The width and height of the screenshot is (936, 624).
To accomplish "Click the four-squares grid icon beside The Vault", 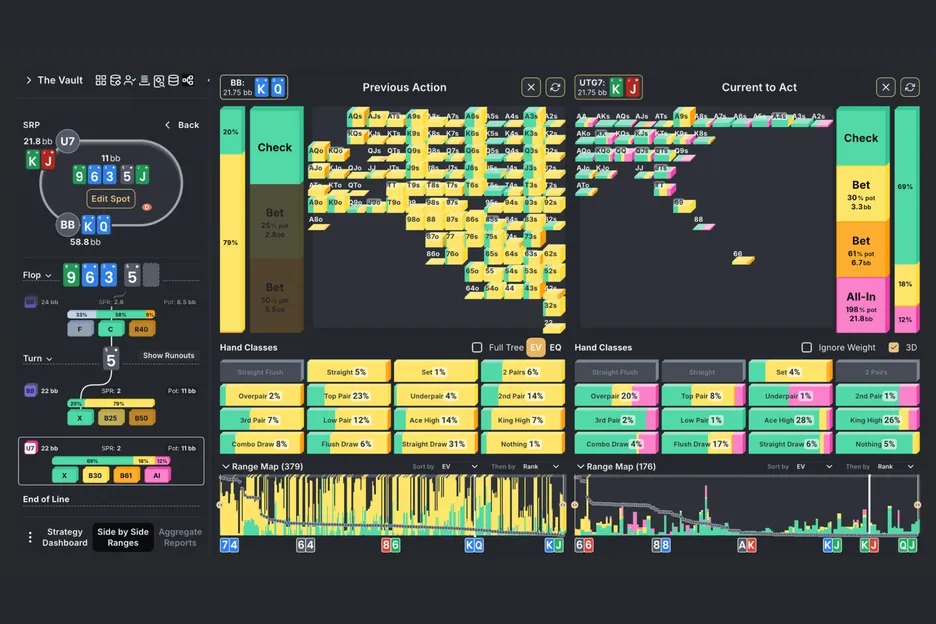I will click(x=101, y=80).
